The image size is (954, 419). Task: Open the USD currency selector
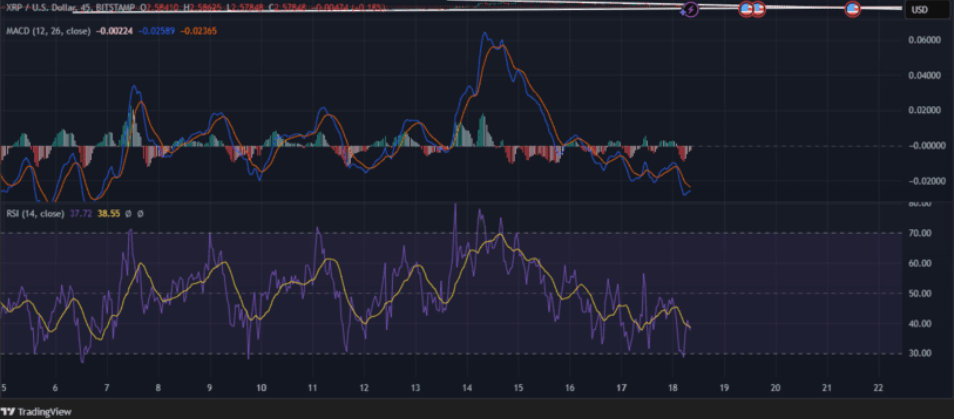coord(921,10)
